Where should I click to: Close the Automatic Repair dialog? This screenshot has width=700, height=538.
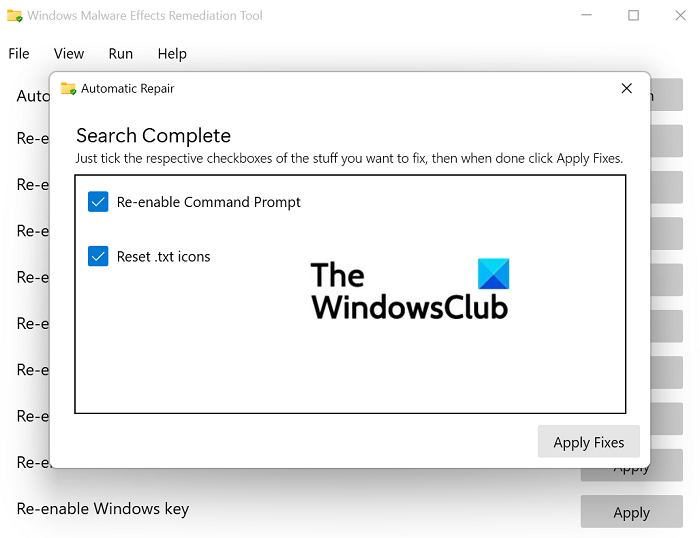pyautogui.click(x=626, y=88)
